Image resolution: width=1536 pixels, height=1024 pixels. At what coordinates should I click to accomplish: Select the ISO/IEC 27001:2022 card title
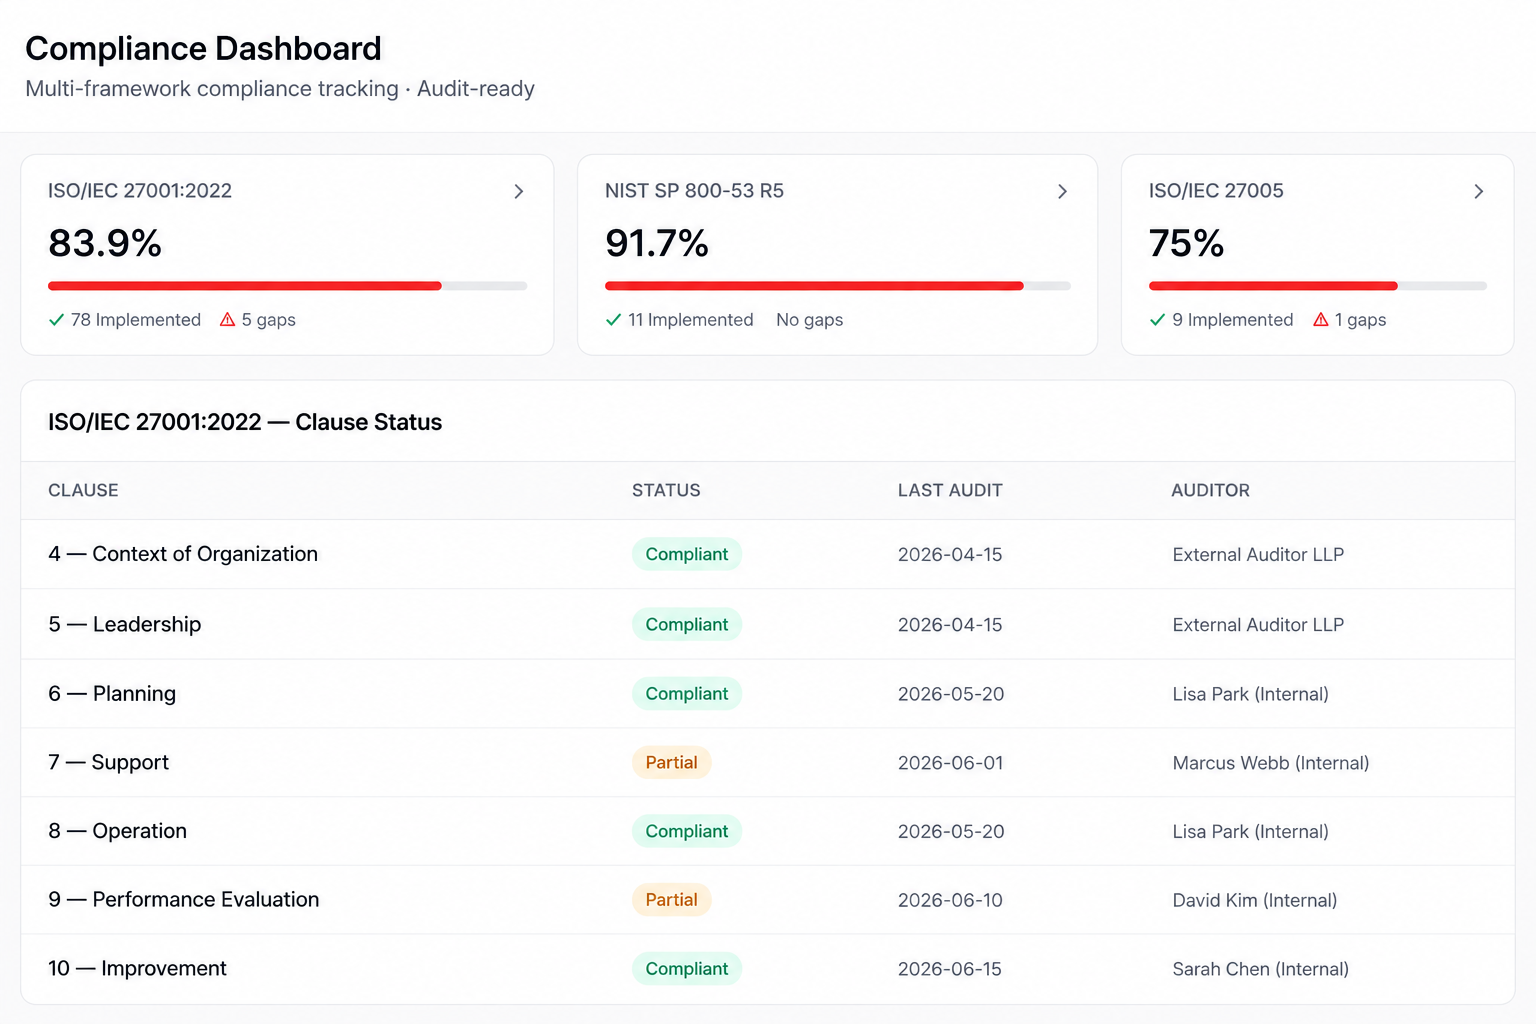click(x=140, y=191)
